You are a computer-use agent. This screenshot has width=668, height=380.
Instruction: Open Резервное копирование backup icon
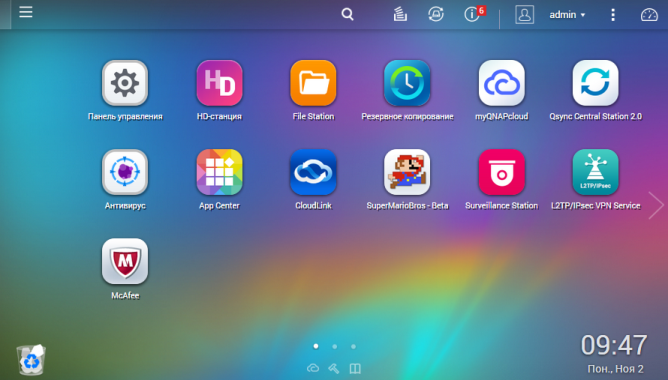[x=407, y=83]
